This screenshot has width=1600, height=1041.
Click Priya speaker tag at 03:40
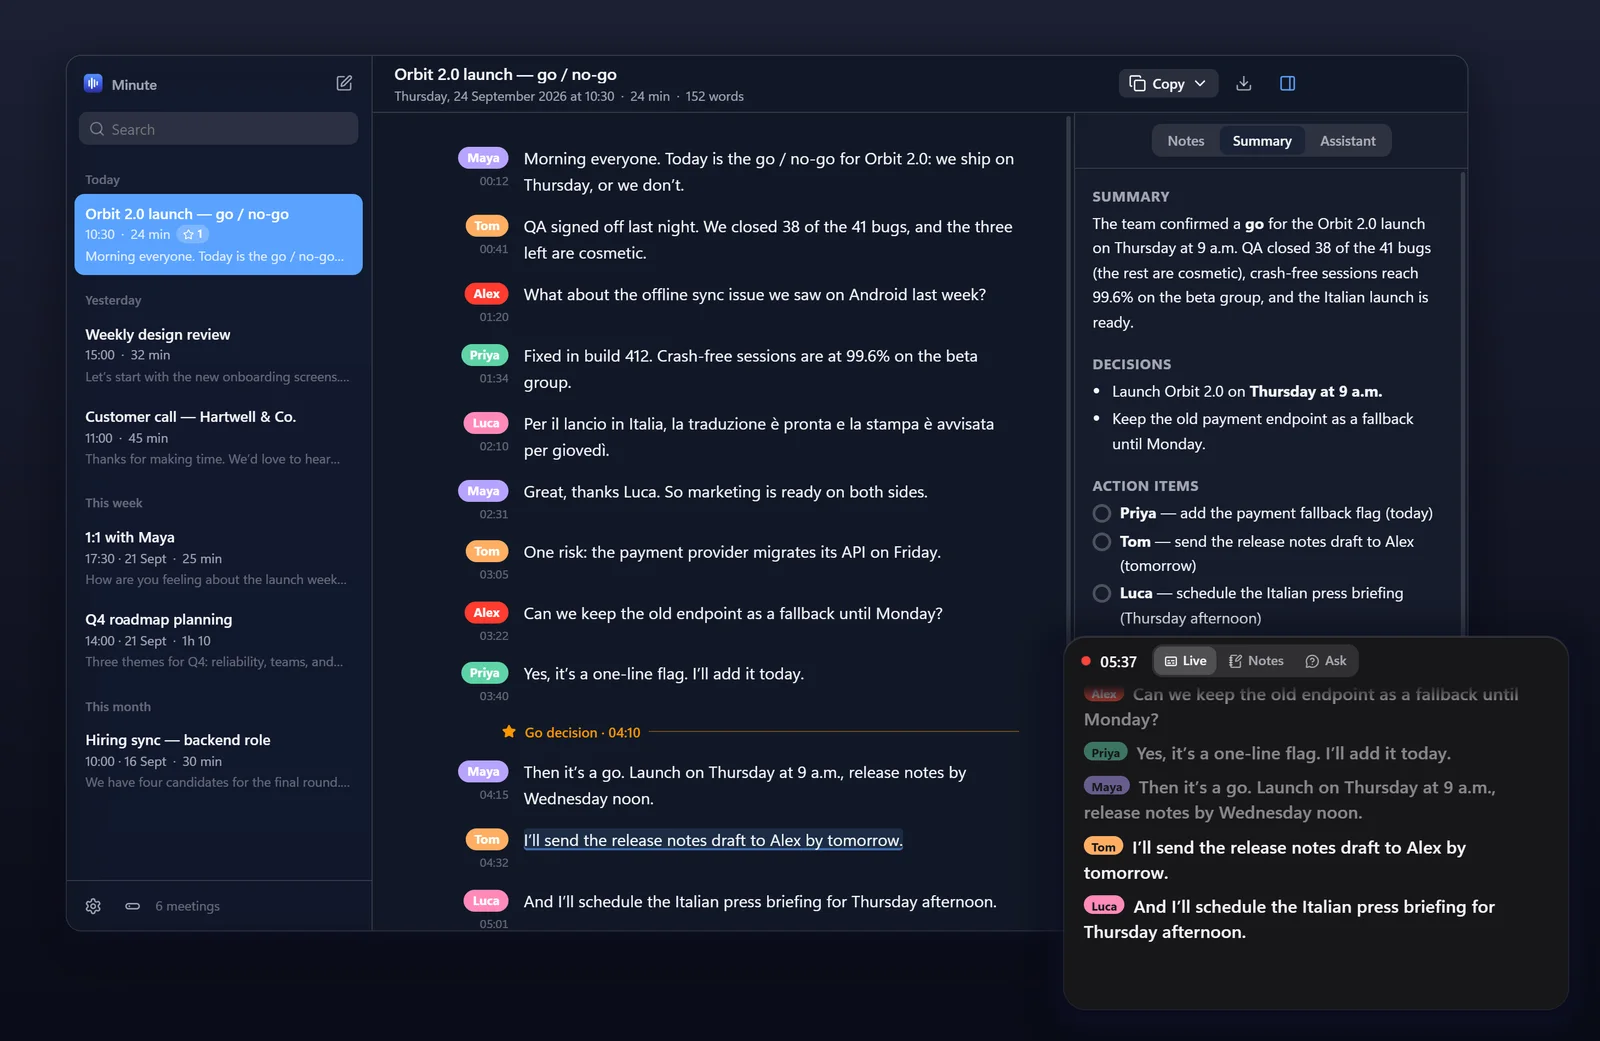[484, 673]
